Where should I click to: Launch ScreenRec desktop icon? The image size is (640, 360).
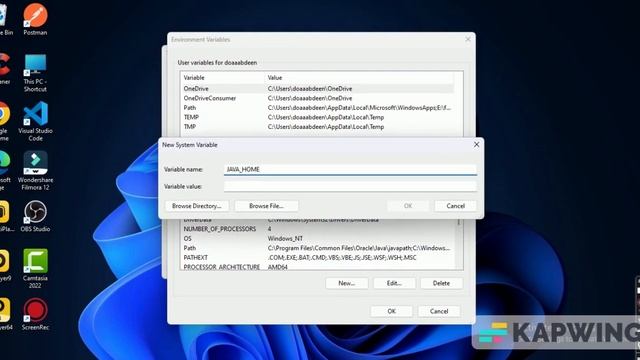[x=35, y=314]
